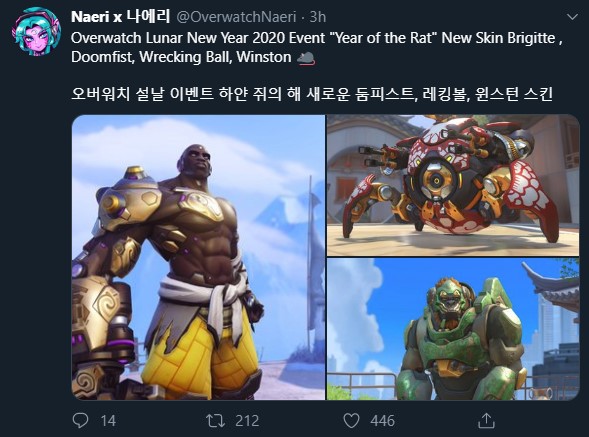Open the Doomfist skin image

[198, 257]
